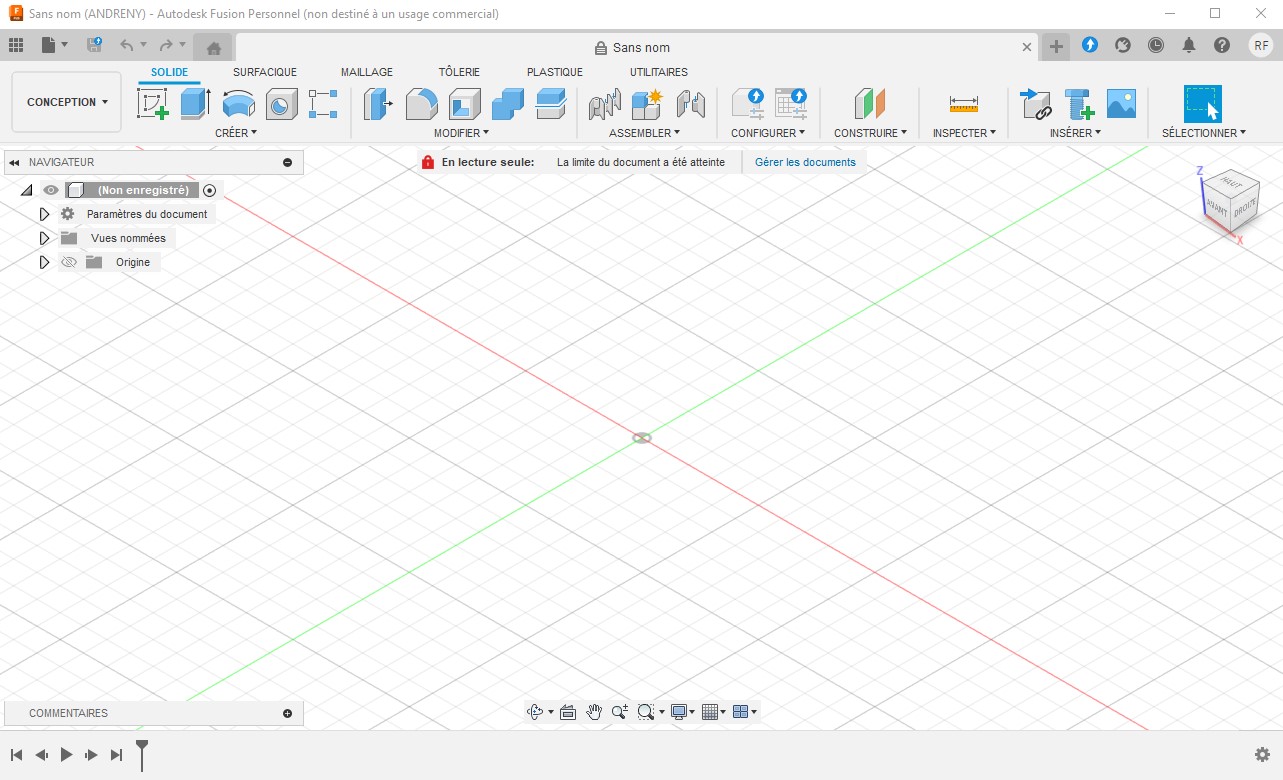Select the Hole tool
This screenshot has width=1283, height=780.
pyautogui.click(x=281, y=104)
